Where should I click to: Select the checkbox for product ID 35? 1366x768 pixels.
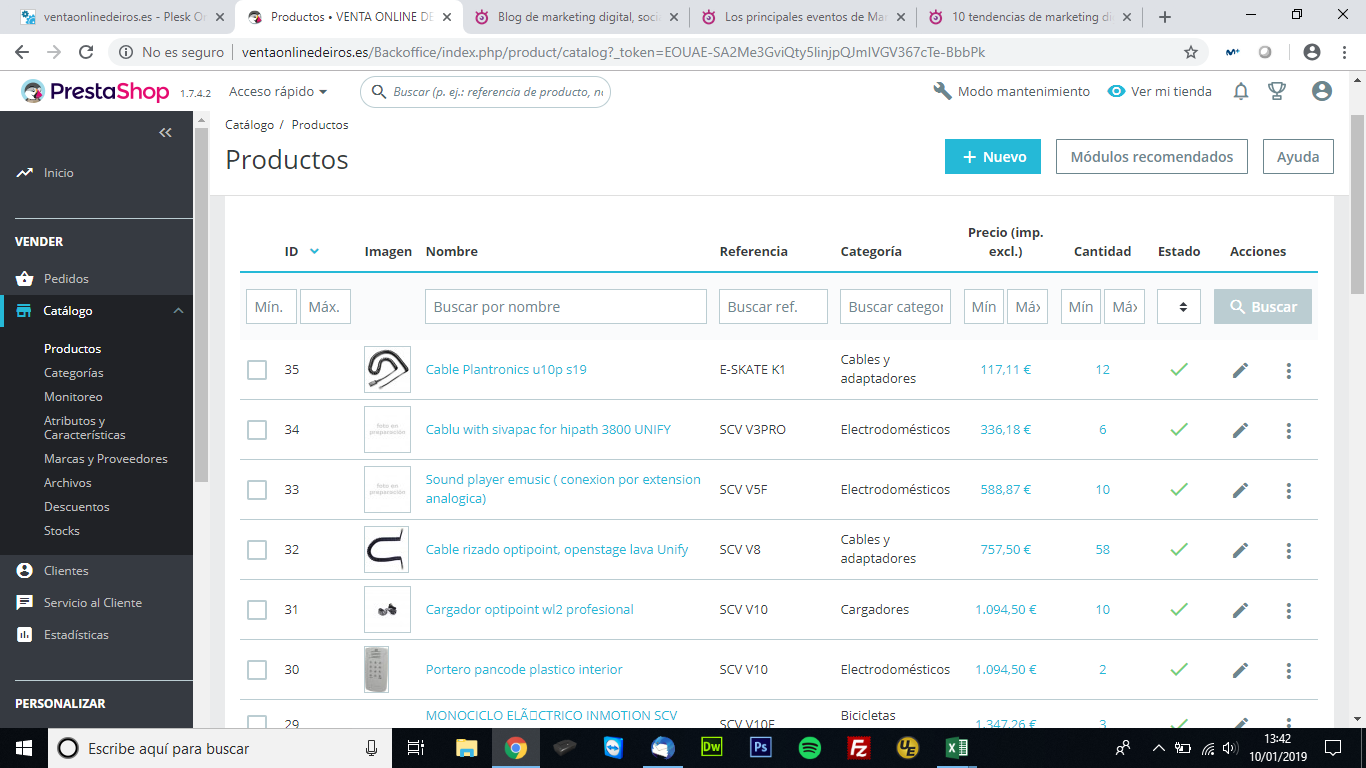257,370
